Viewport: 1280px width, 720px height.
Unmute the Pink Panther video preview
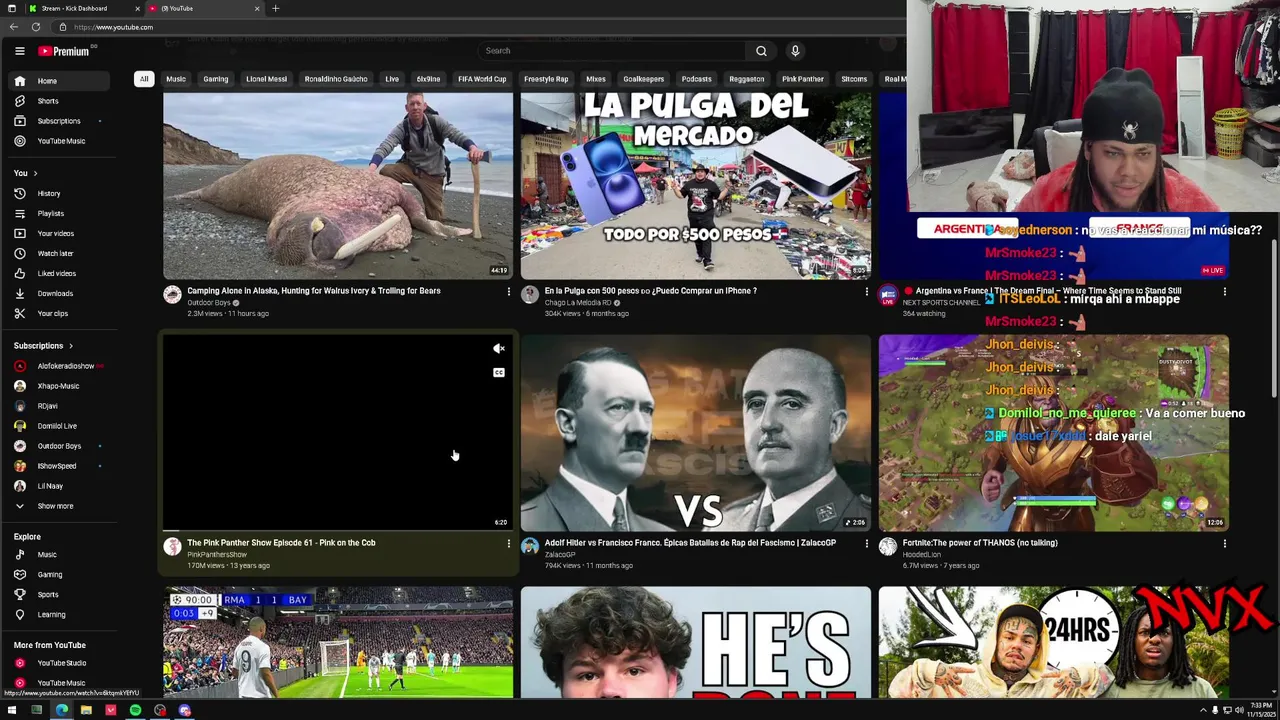tap(499, 348)
